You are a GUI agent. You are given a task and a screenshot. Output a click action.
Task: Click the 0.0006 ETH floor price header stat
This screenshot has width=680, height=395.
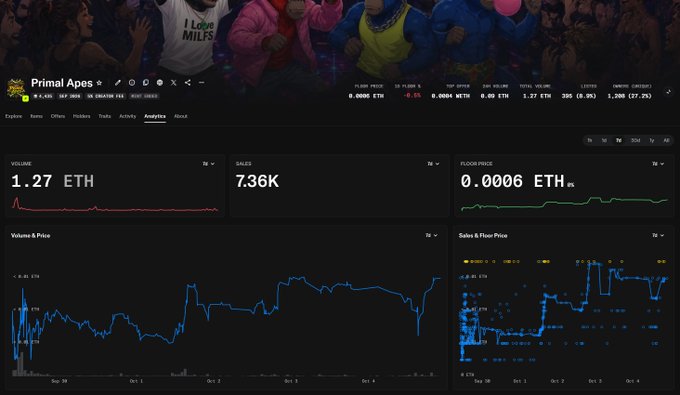pos(366,96)
